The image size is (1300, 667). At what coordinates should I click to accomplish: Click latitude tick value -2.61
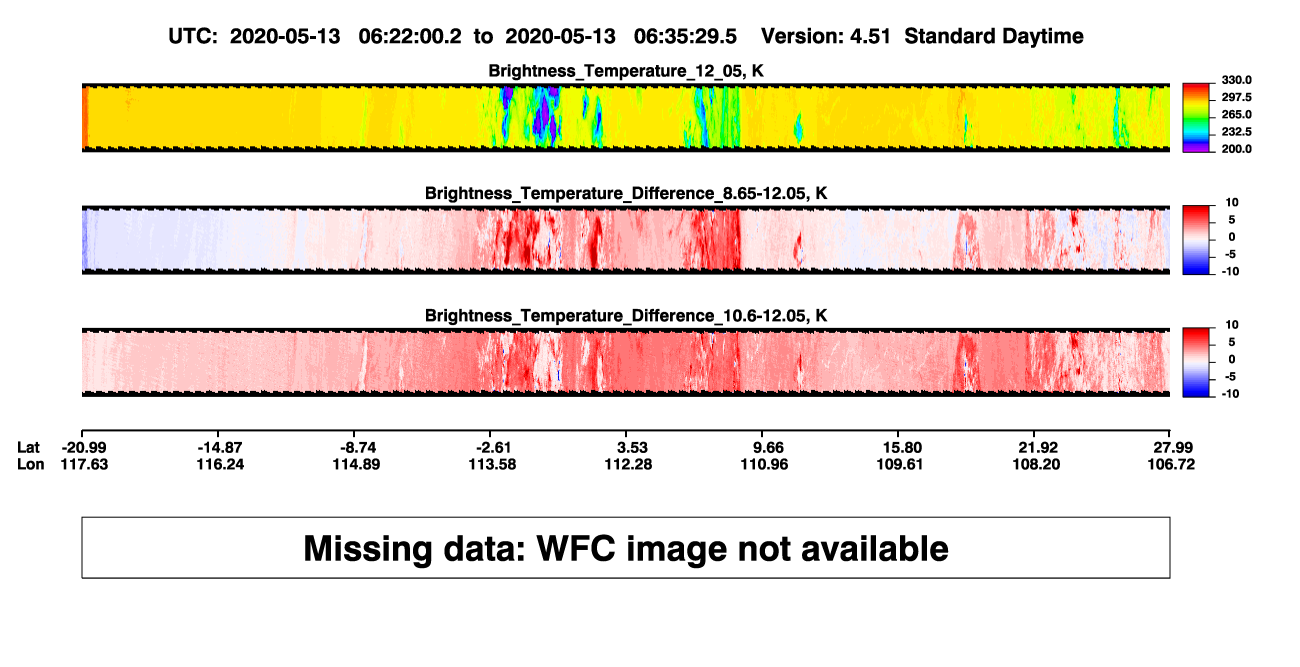(x=492, y=447)
